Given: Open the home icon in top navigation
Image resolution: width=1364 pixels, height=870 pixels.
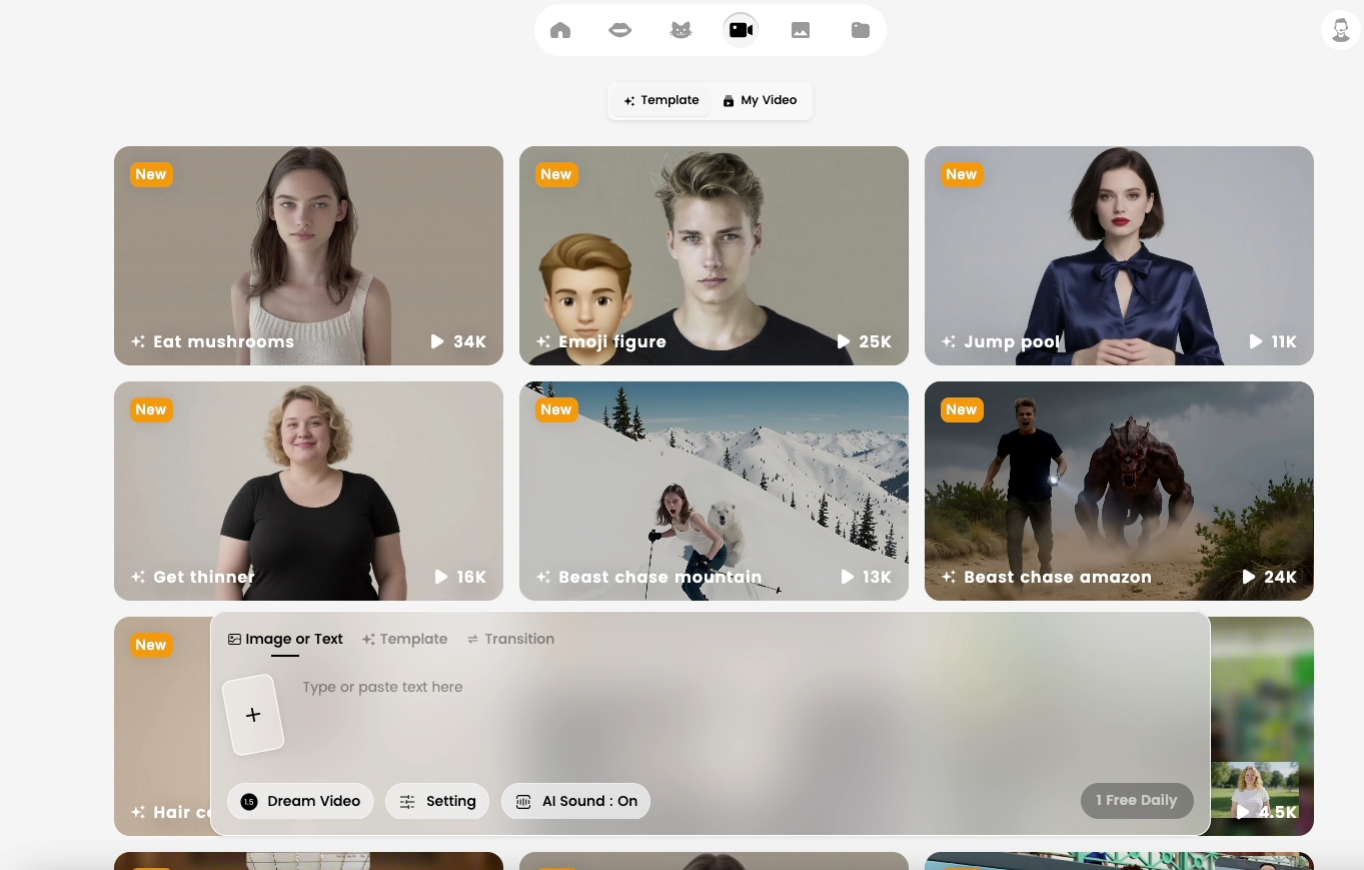Looking at the screenshot, I should pyautogui.click(x=560, y=30).
